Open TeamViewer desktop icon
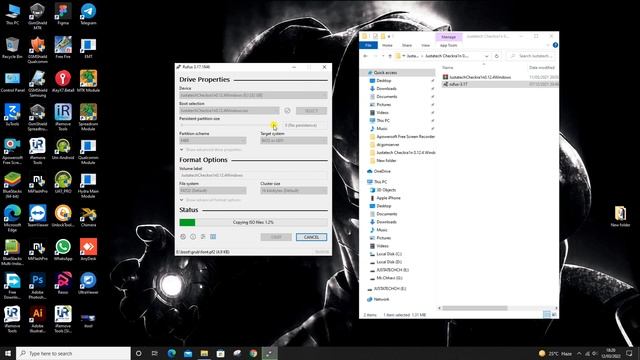This screenshot has width=640, height=360. point(38,216)
